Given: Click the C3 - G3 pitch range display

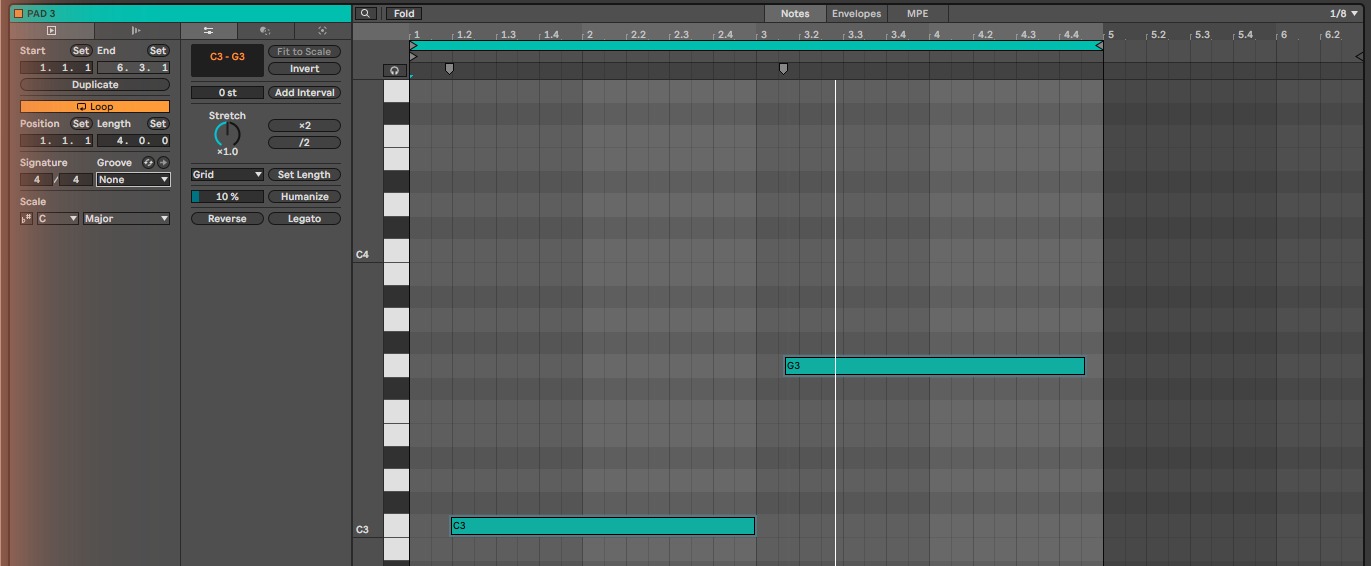Looking at the screenshot, I should tap(227, 60).
